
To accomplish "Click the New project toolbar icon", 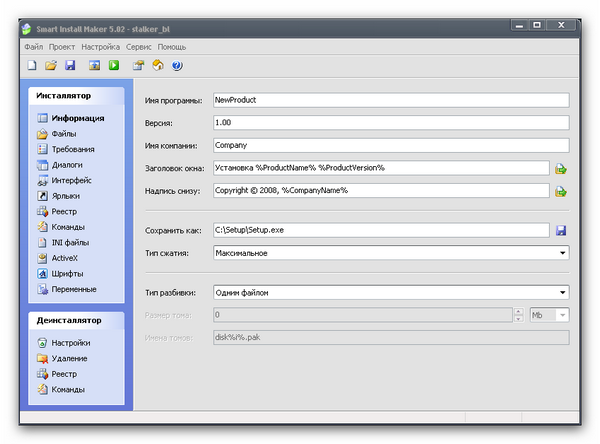I will pyautogui.click(x=29, y=66).
